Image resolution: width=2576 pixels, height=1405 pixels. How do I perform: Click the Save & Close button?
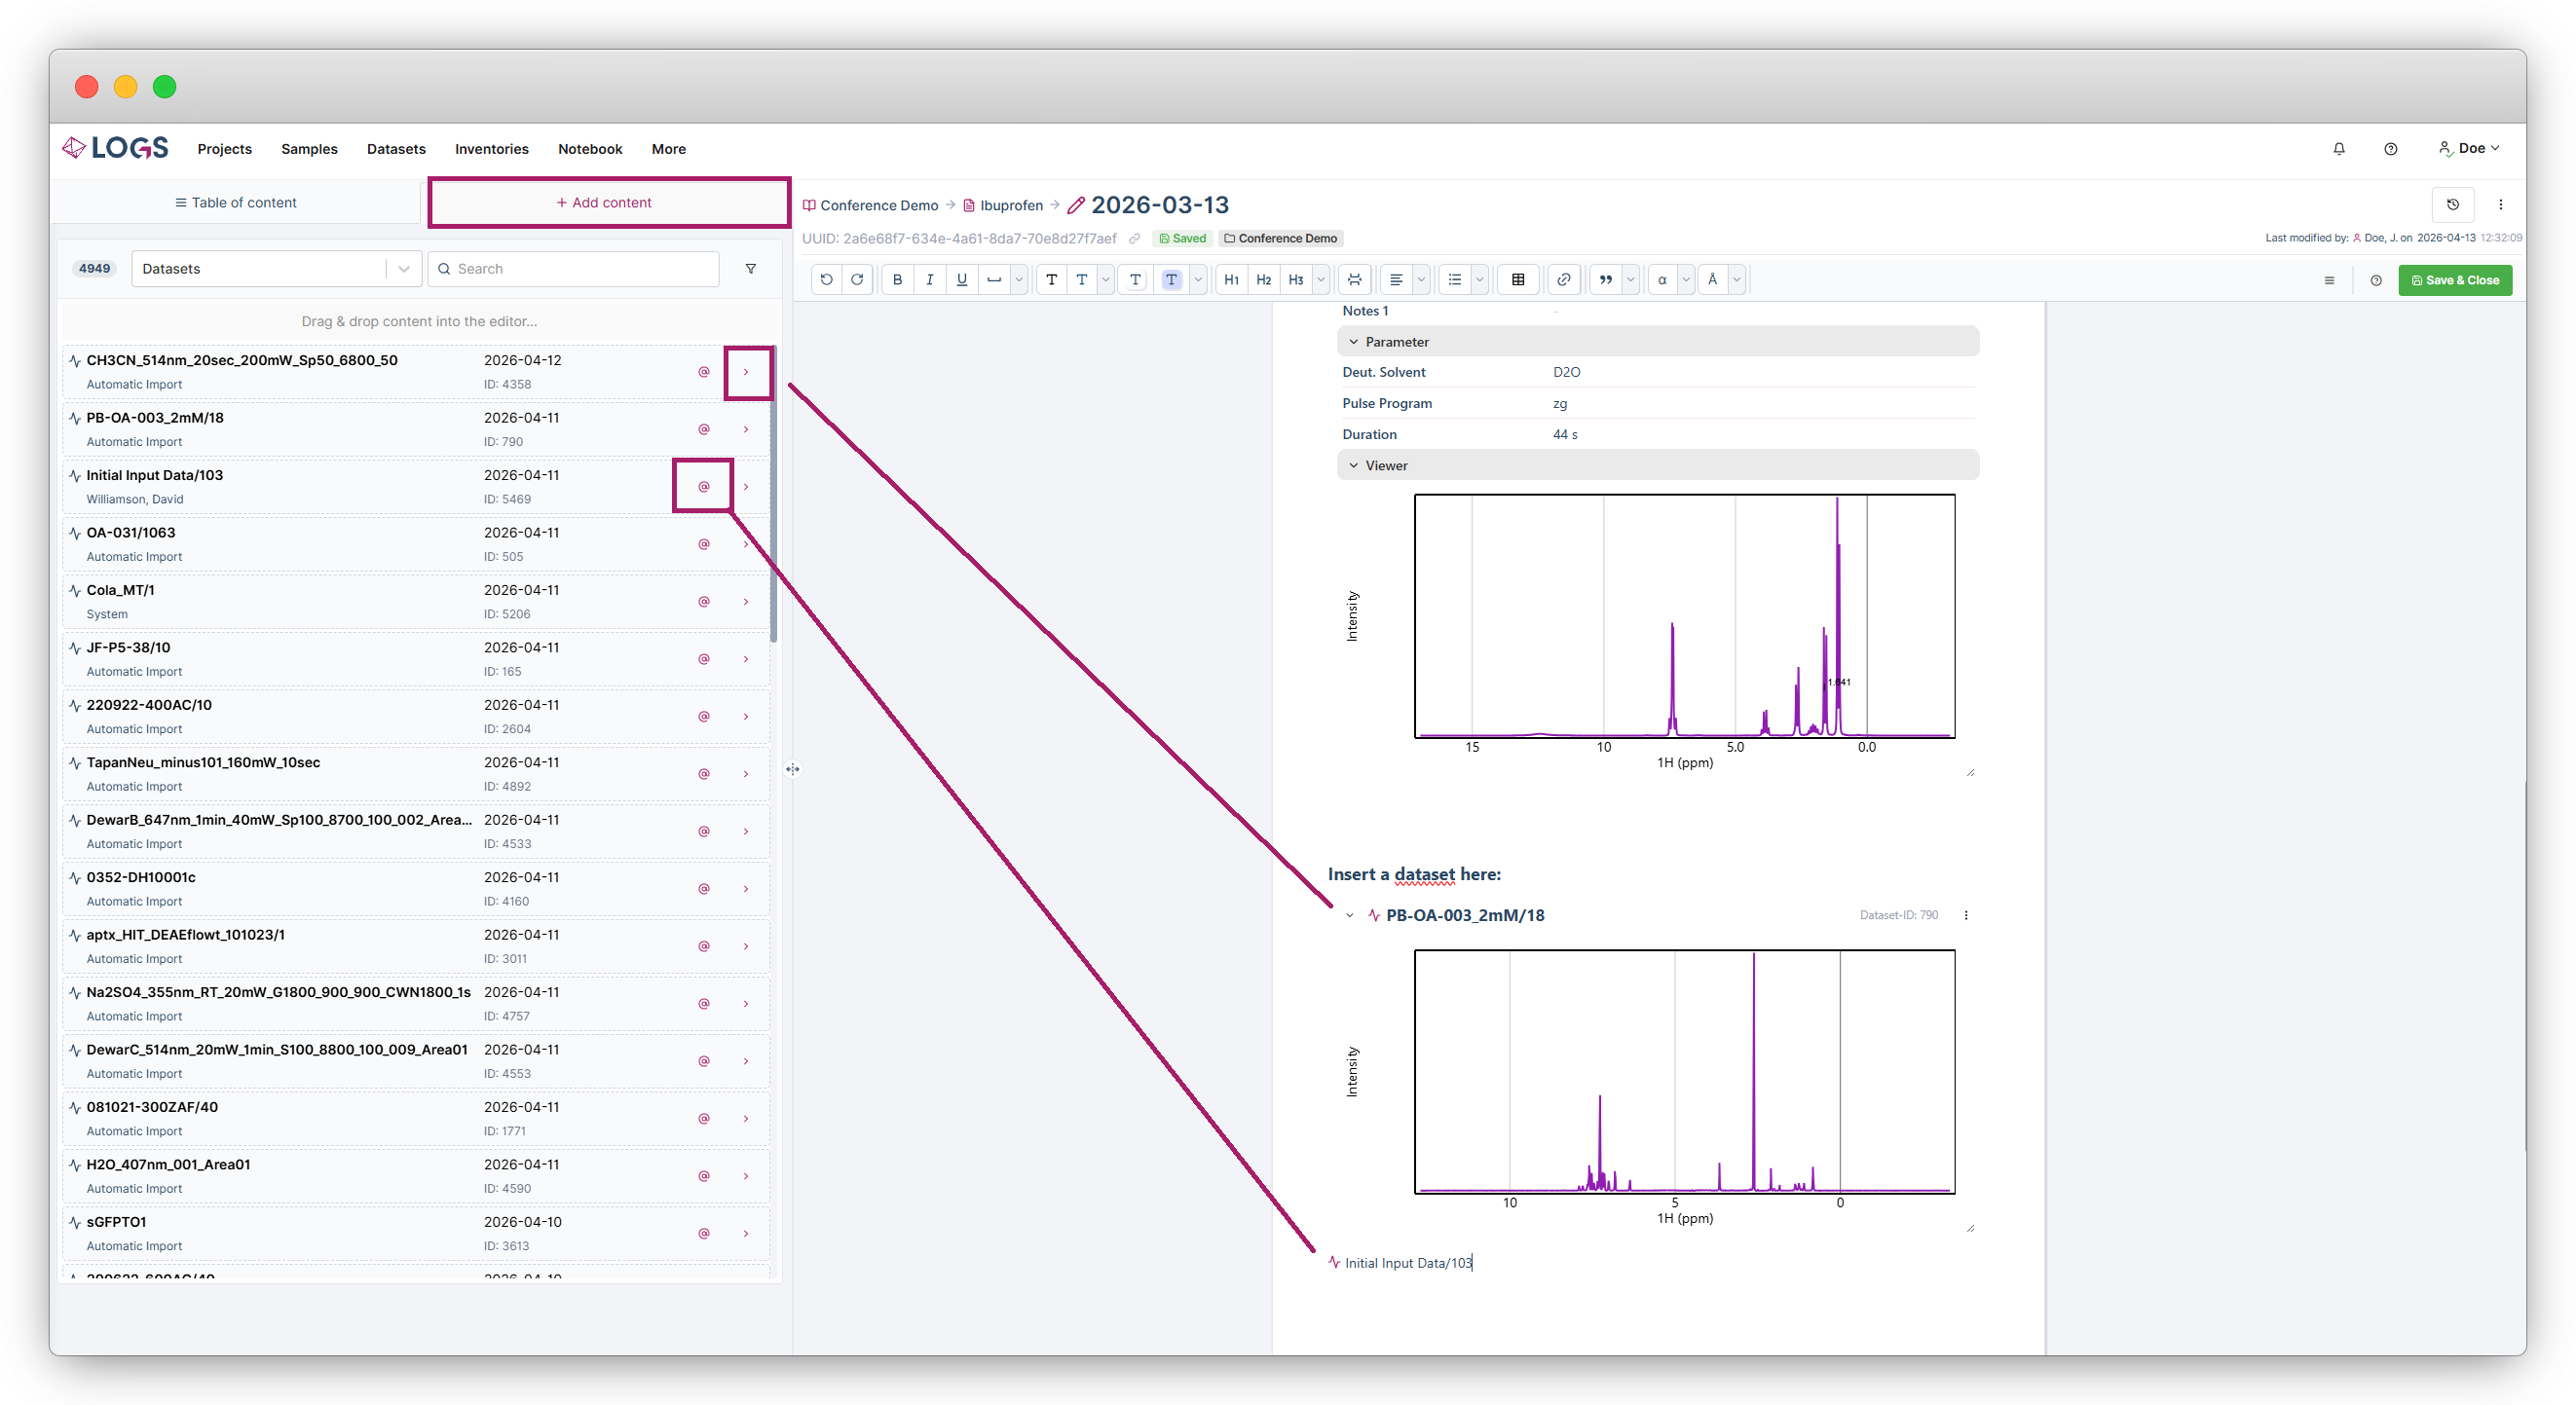(2454, 280)
